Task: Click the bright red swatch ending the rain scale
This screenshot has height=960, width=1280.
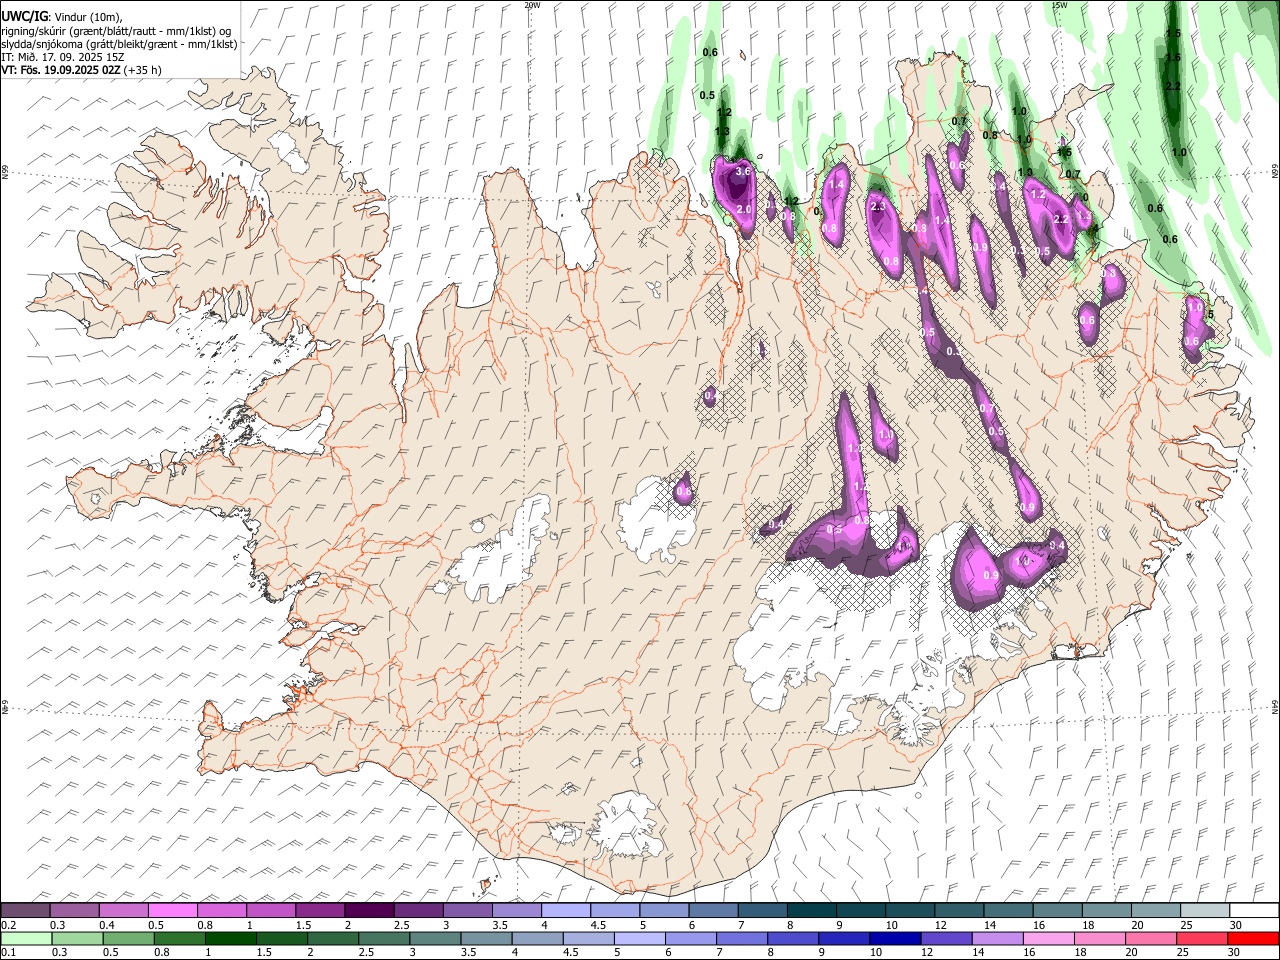Action: point(1252,939)
